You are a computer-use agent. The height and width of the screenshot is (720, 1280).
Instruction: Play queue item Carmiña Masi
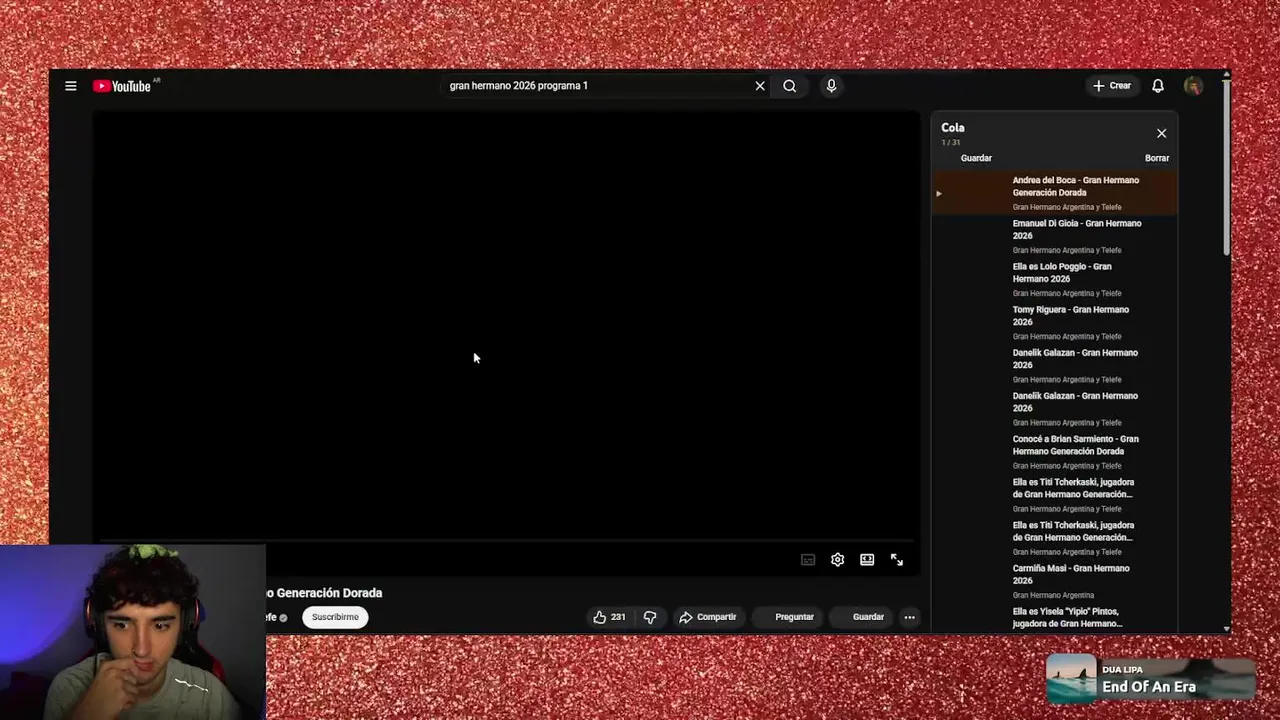pyautogui.click(x=1055, y=580)
